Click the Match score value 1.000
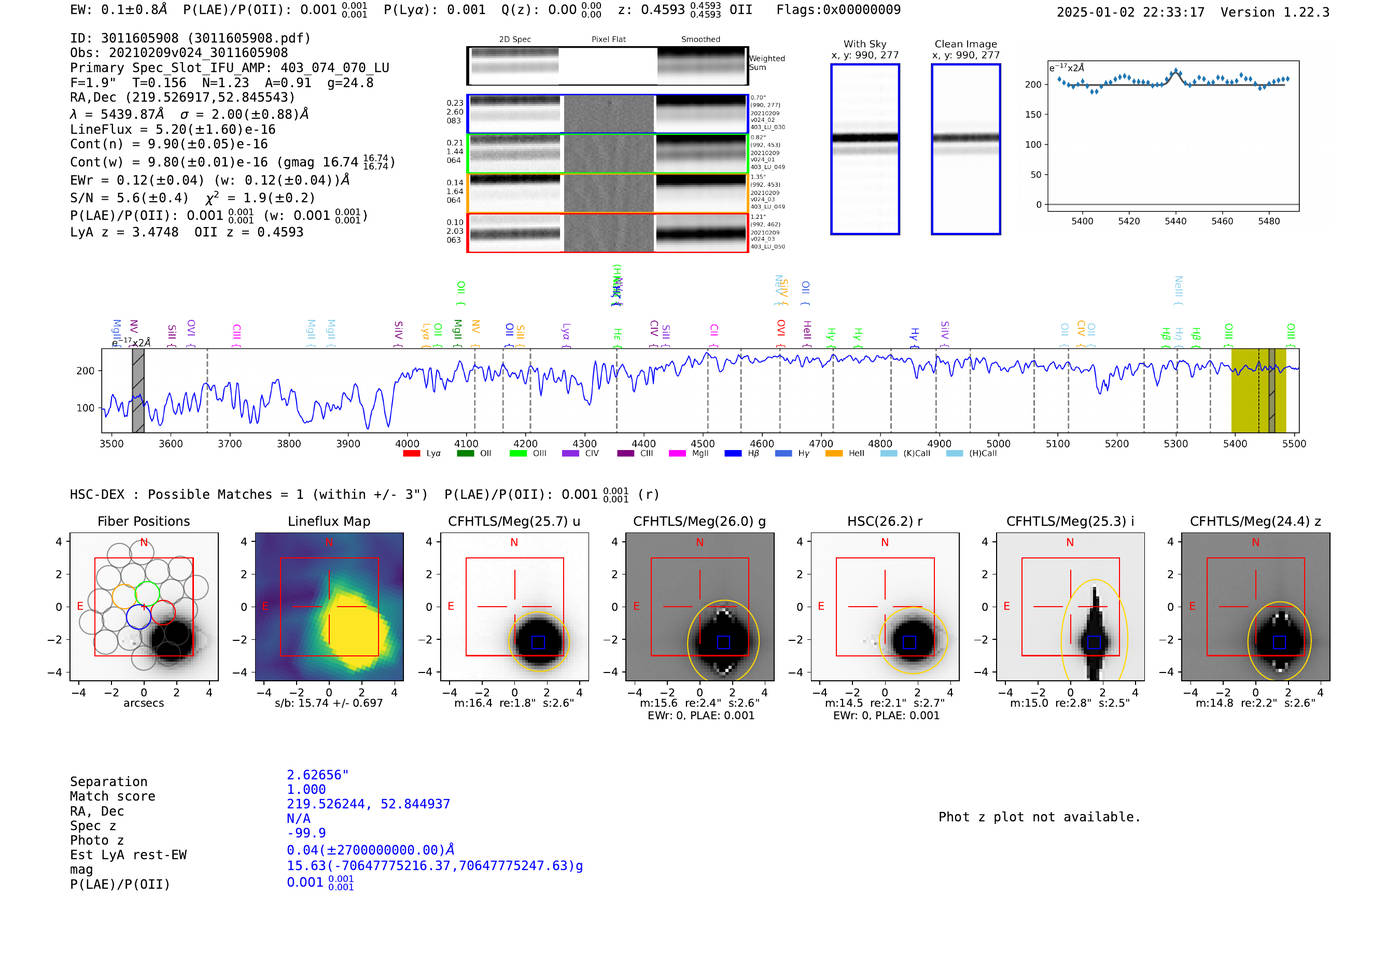 pyautogui.click(x=306, y=789)
